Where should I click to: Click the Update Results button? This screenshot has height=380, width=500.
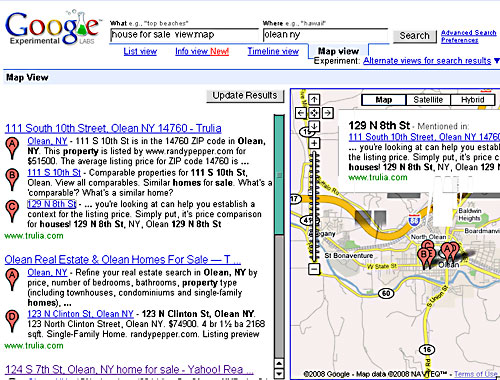point(245,96)
